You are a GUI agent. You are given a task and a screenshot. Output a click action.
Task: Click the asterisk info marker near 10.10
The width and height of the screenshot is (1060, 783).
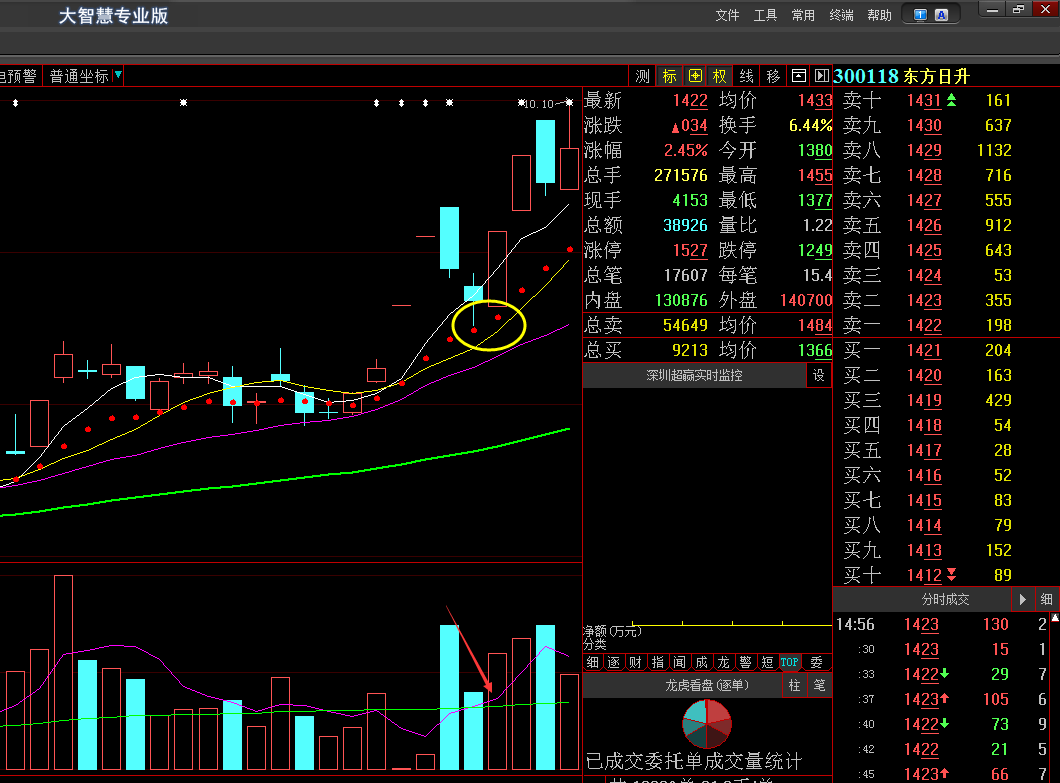[x=521, y=103]
